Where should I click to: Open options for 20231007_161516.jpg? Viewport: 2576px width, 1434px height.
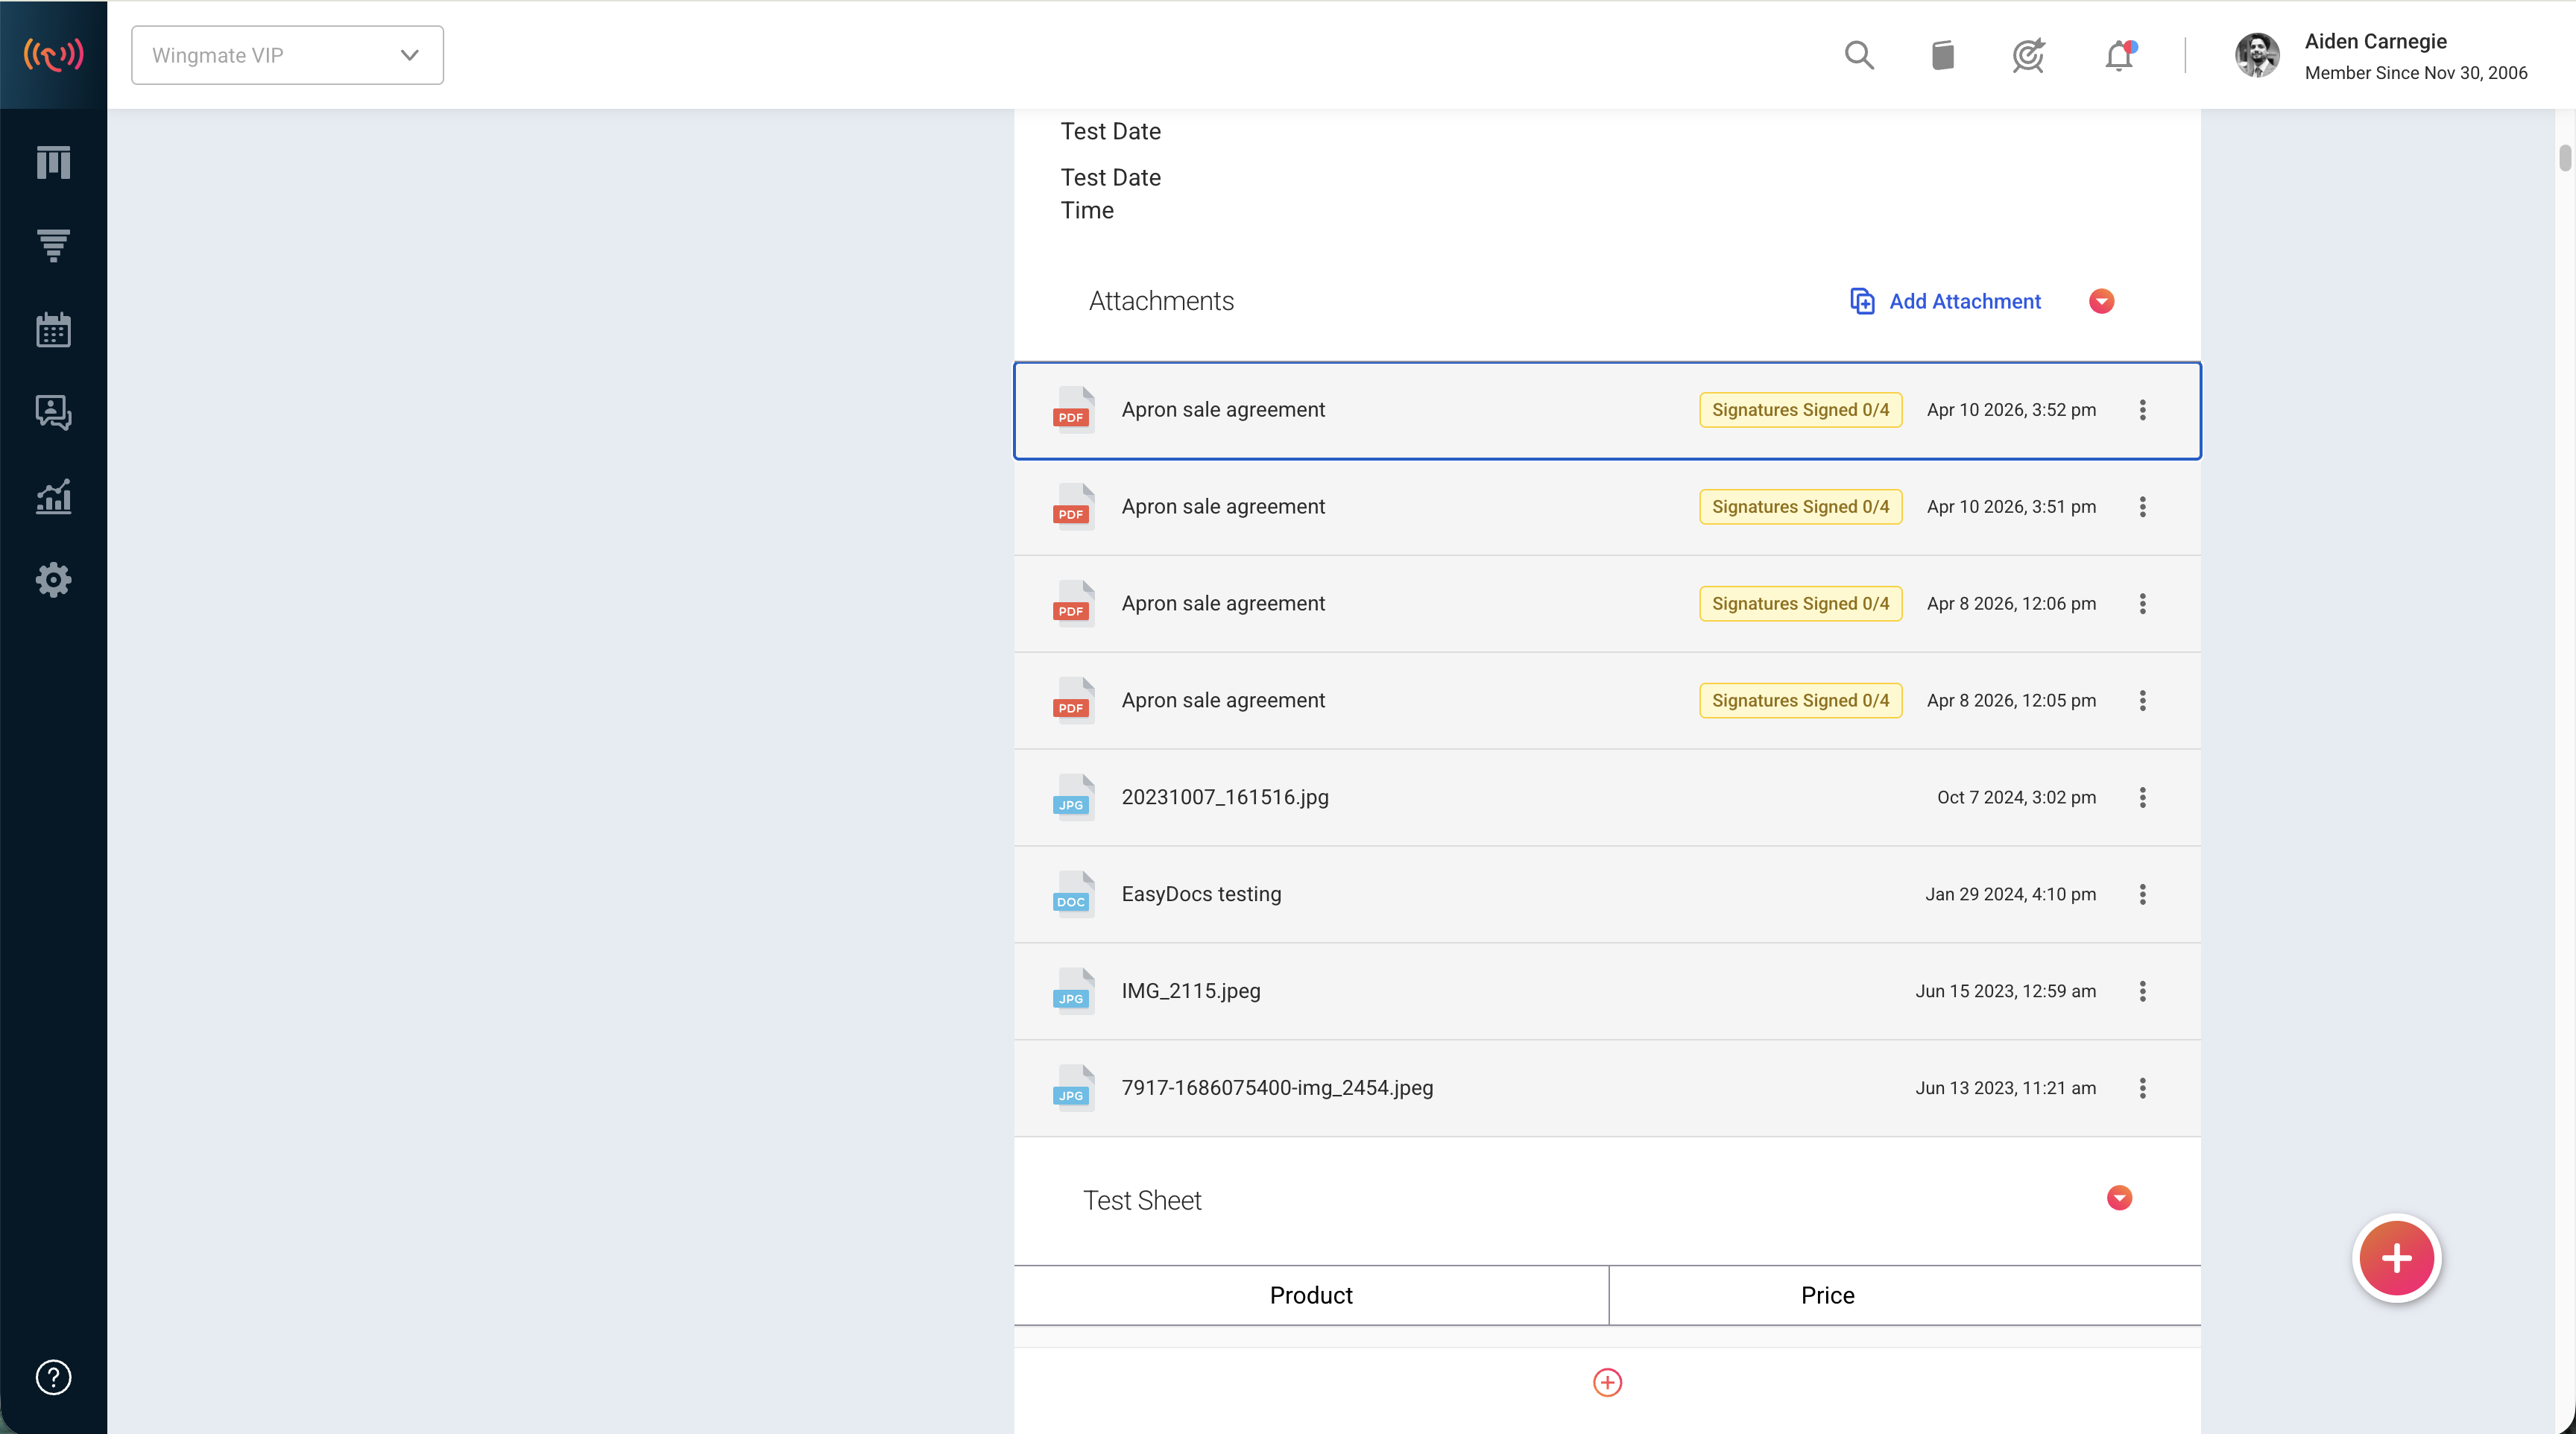(2142, 798)
